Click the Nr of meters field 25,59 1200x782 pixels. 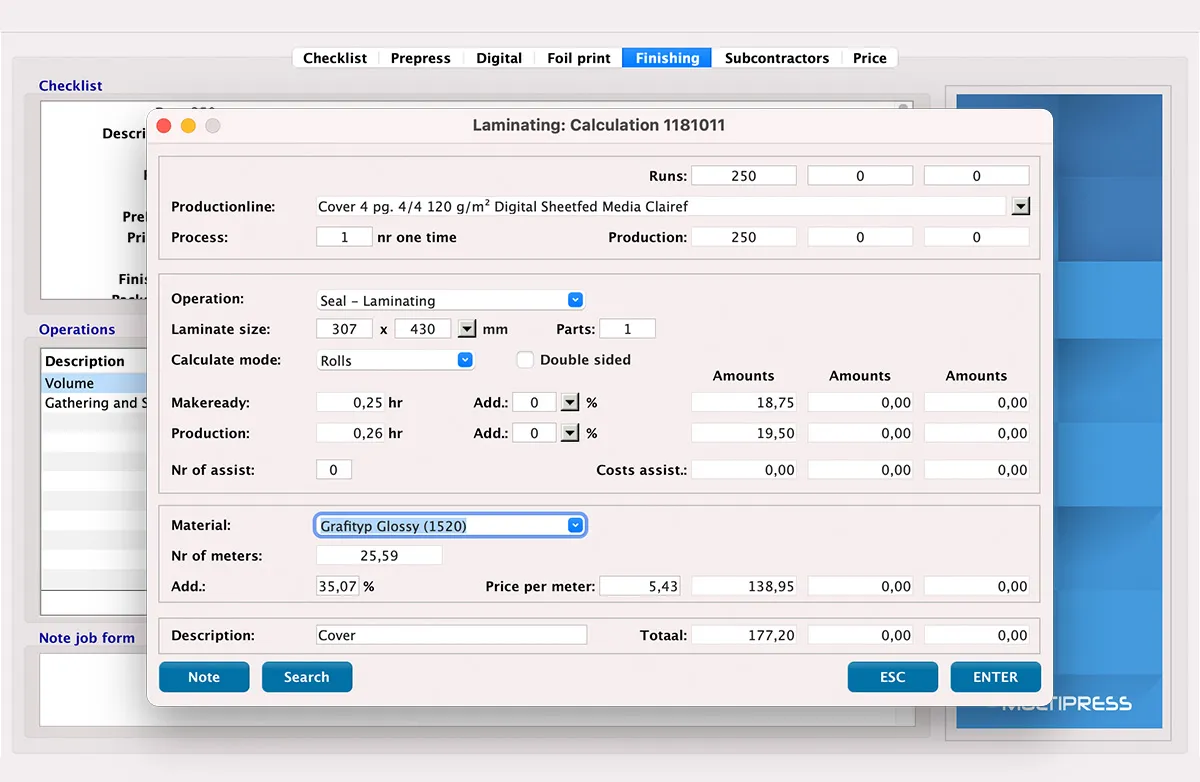click(379, 556)
